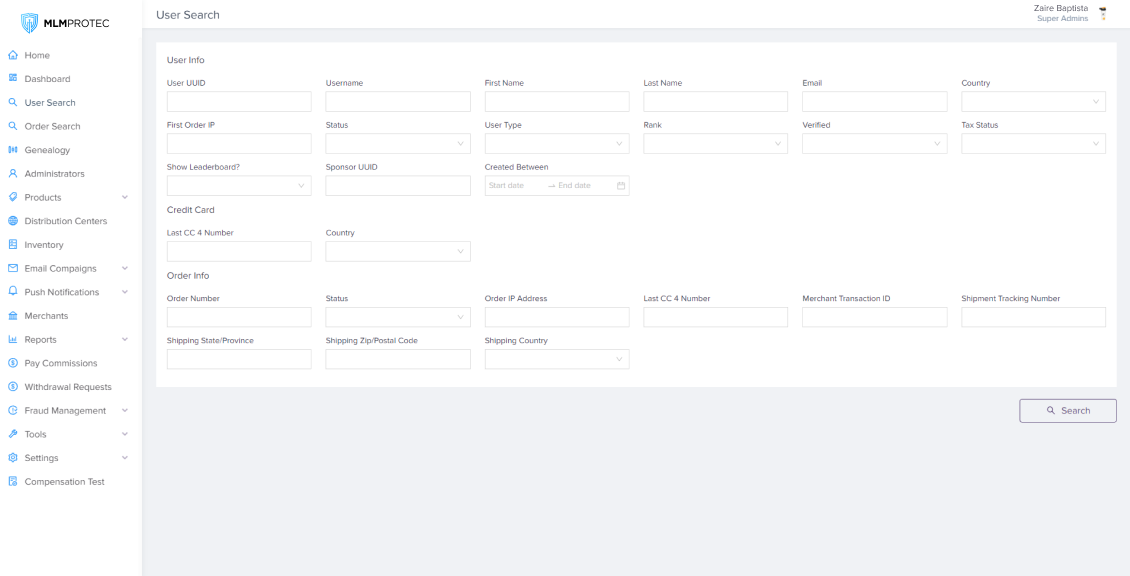Click the Pay Commissions dollar icon

pyautogui.click(x=13, y=363)
